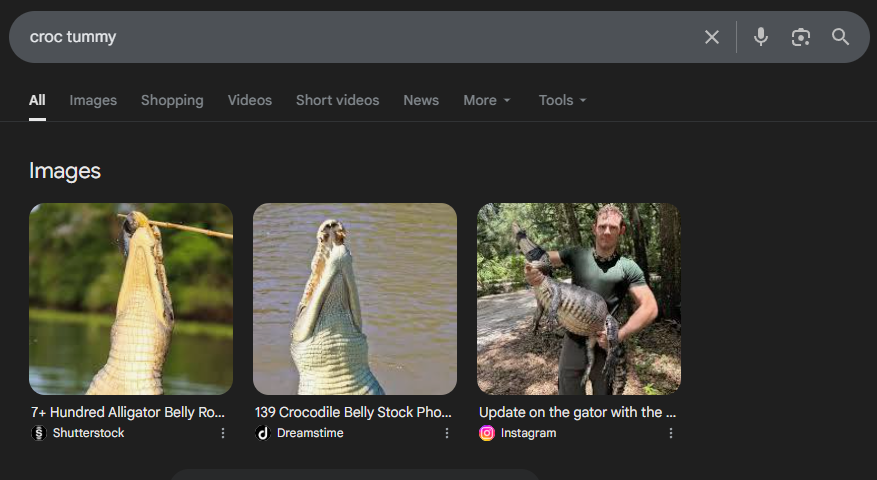
Task: Open three-dot menu for Shutterstock result
Action: [223, 433]
